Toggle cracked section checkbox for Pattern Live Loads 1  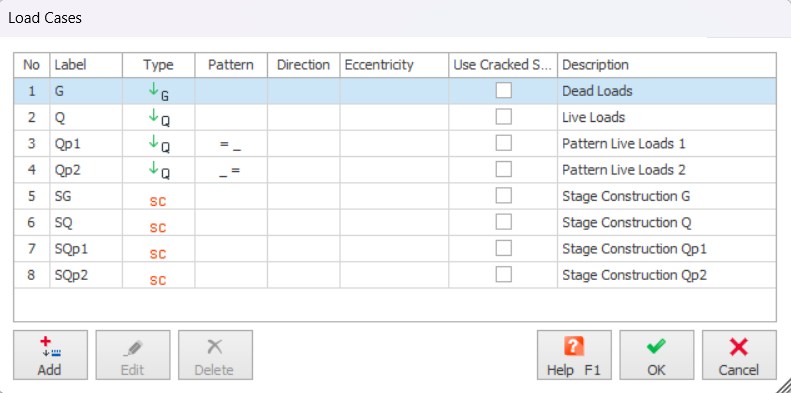(503, 143)
